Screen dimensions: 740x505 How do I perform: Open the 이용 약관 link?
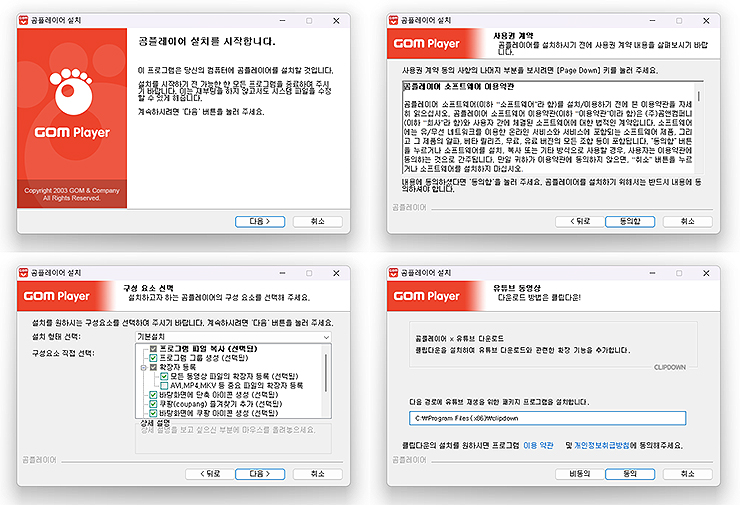(538, 446)
